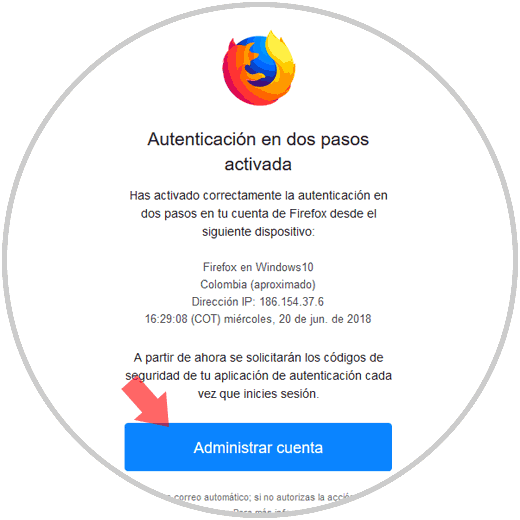This screenshot has width=520, height=520.
Task: Click the correo automático footer text
Action: pyautogui.click(x=211, y=497)
